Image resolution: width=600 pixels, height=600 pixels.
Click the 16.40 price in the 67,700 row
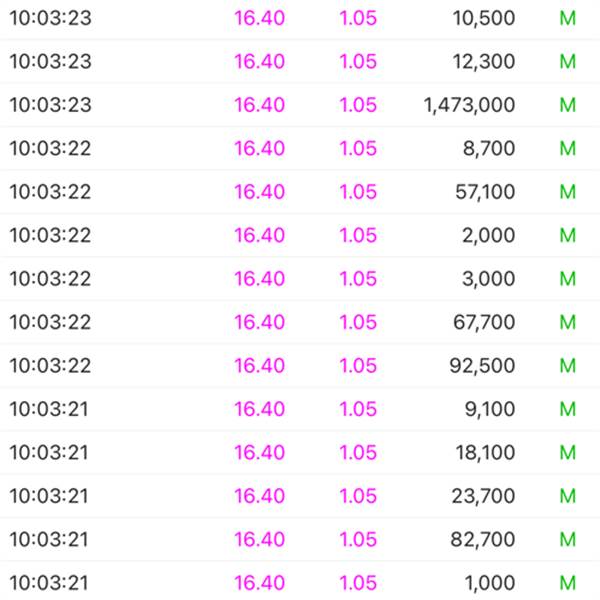[x=259, y=322]
